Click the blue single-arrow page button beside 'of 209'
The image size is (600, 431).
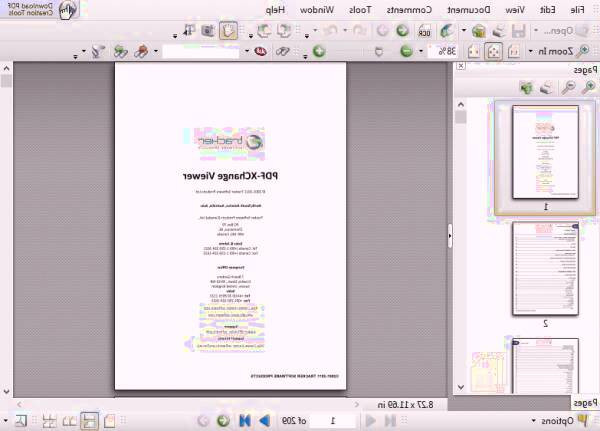(265, 421)
